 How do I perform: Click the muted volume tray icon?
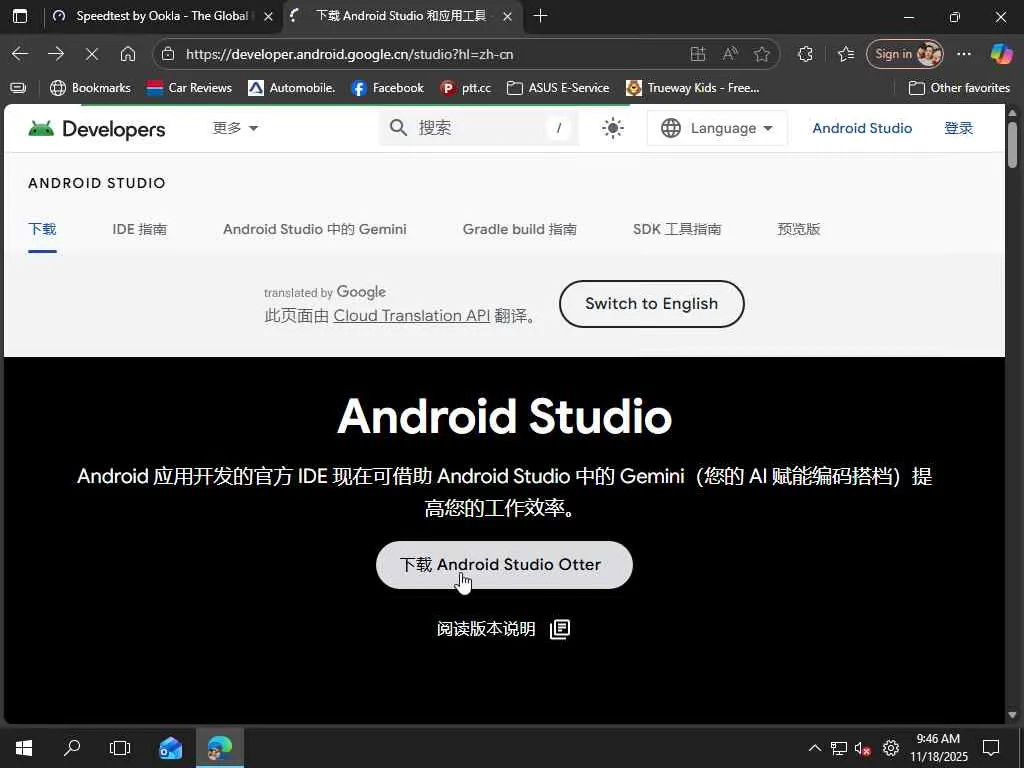click(863, 748)
